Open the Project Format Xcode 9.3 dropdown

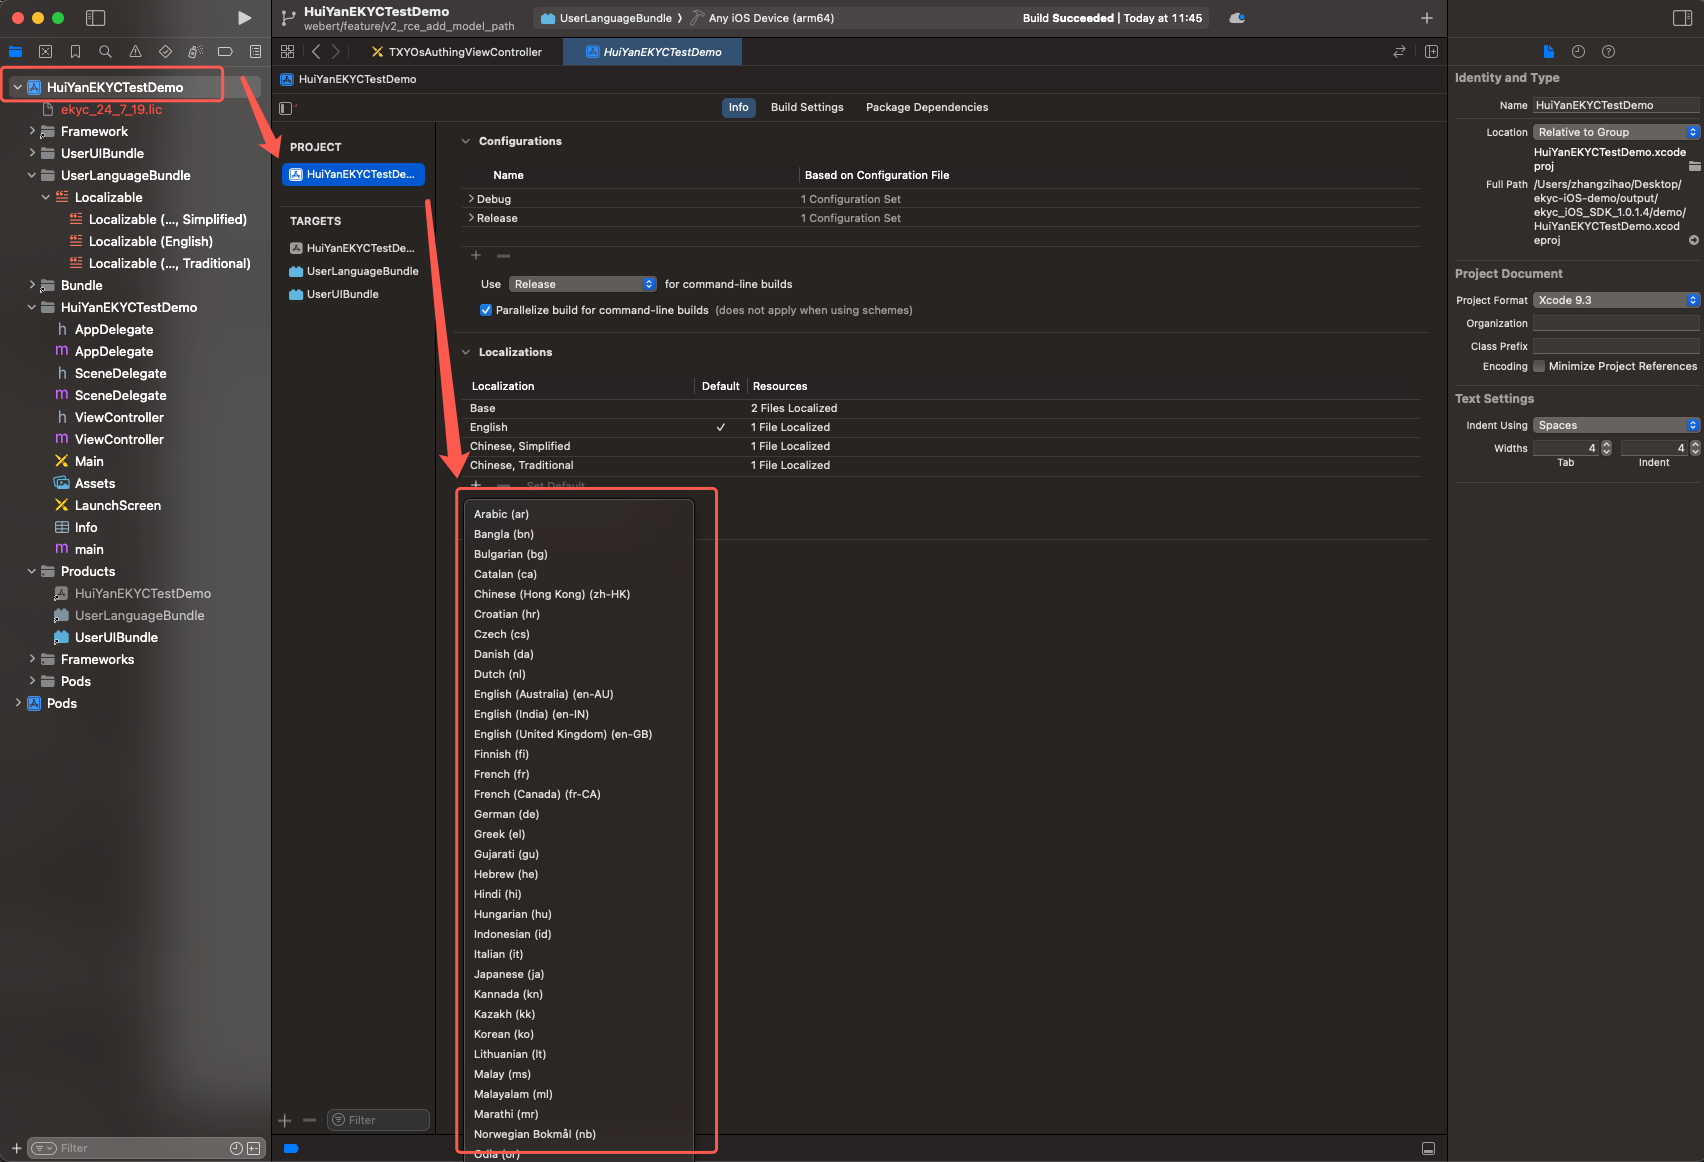pyautogui.click(x=1615, y=300)
